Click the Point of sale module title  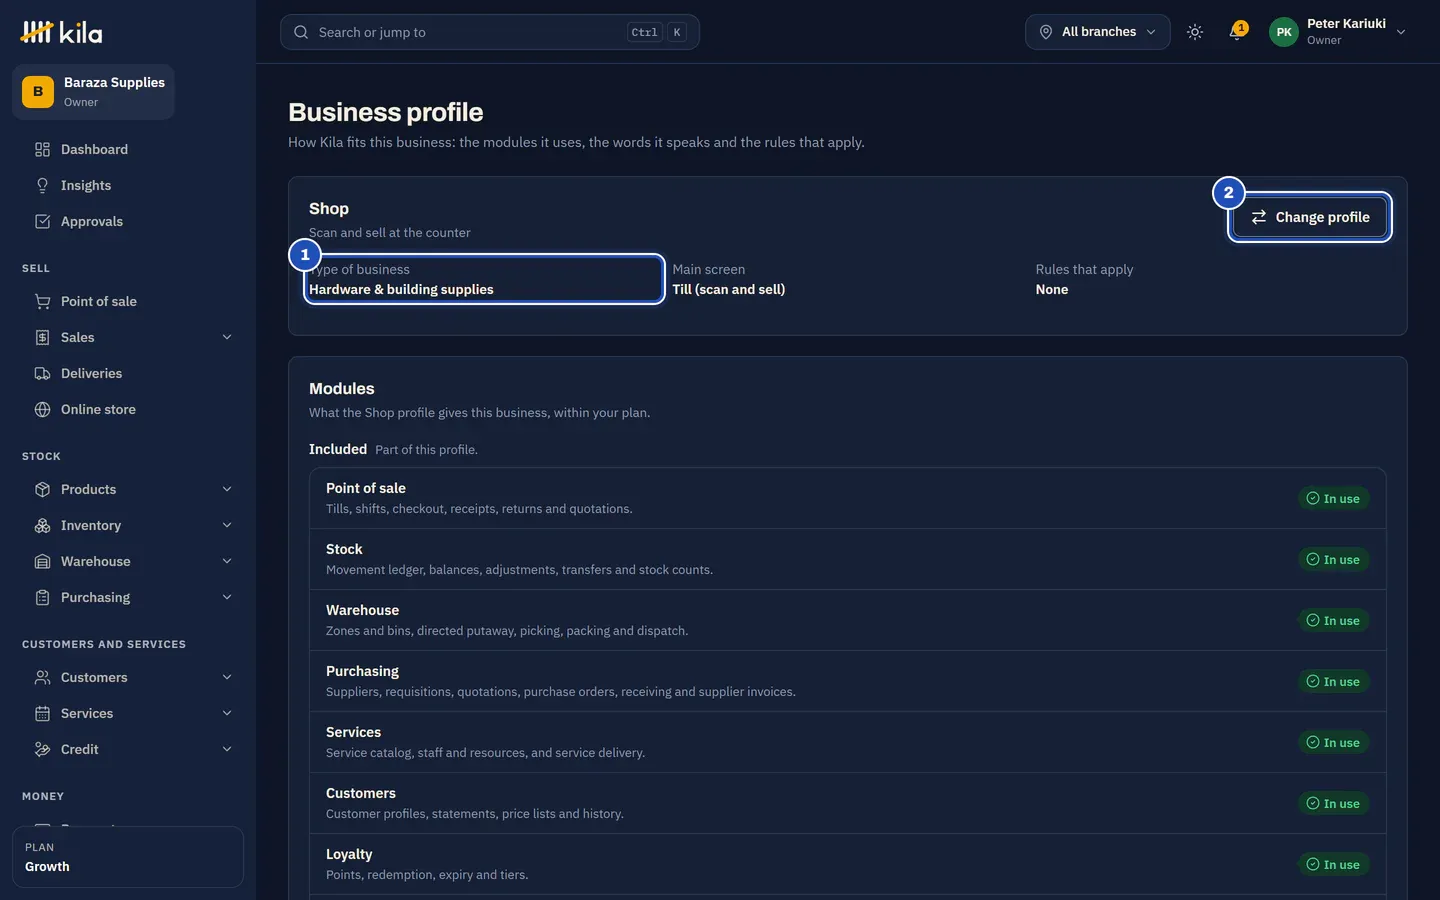coord(366,489)
